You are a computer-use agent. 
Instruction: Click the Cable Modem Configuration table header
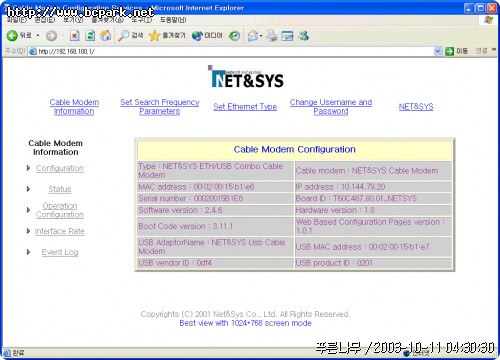295,150
